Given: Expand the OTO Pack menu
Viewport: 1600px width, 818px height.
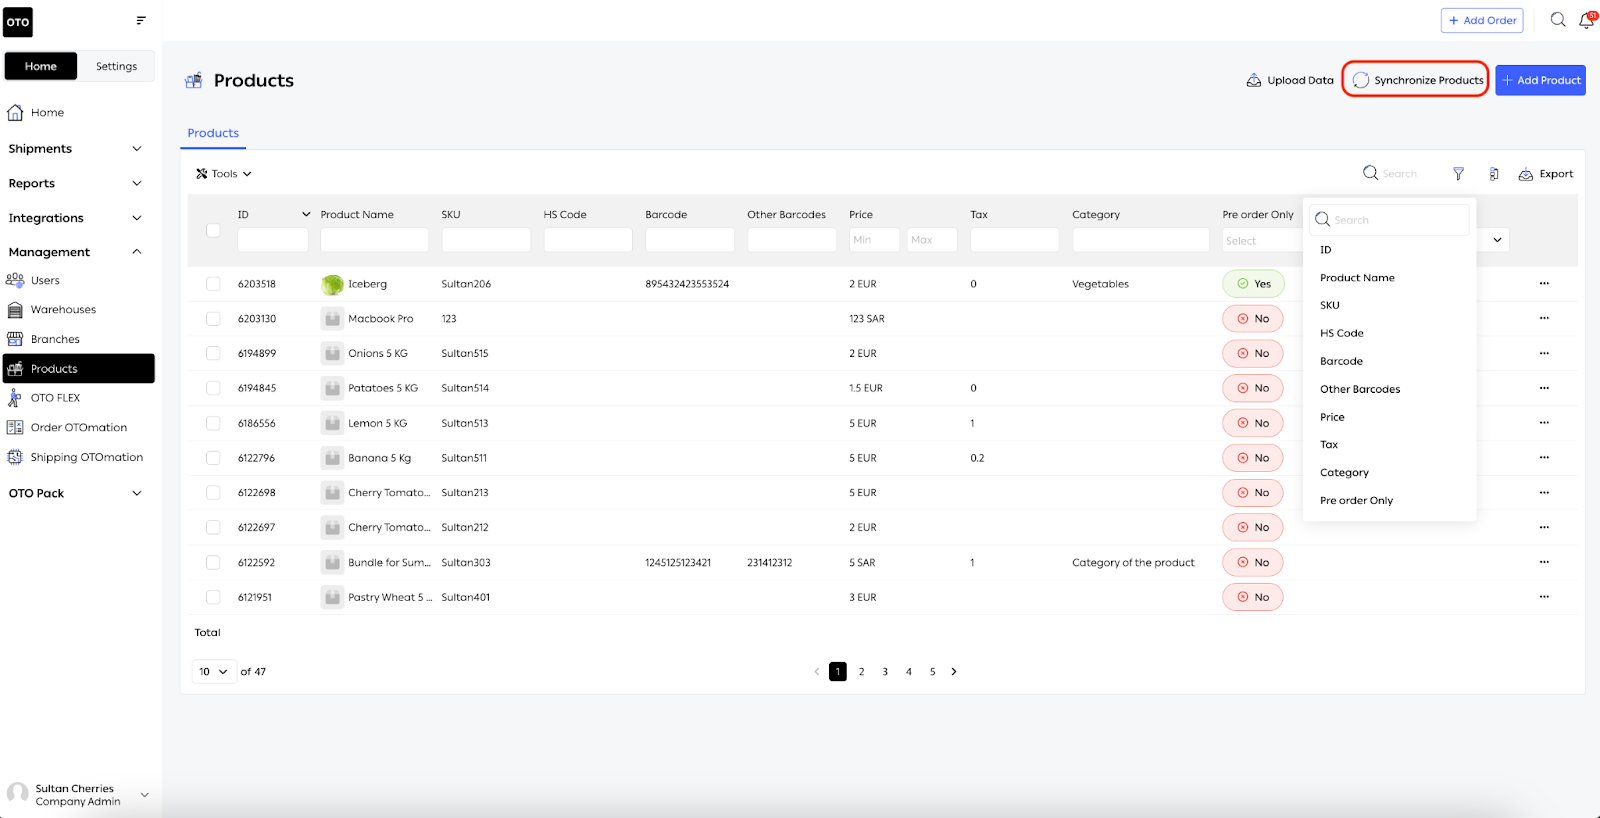Looking at the screenshot, I should tap(76, 493).
